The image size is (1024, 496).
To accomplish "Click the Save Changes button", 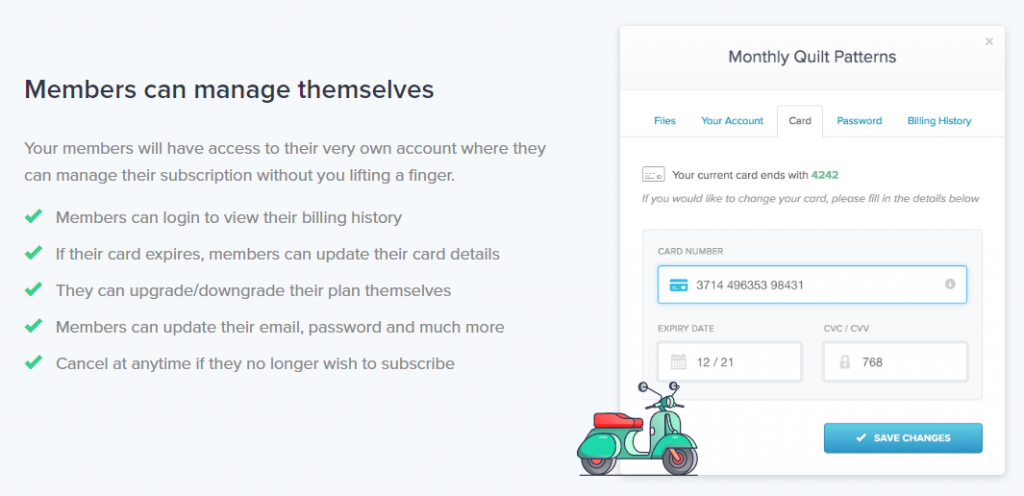I will [903, 438].
